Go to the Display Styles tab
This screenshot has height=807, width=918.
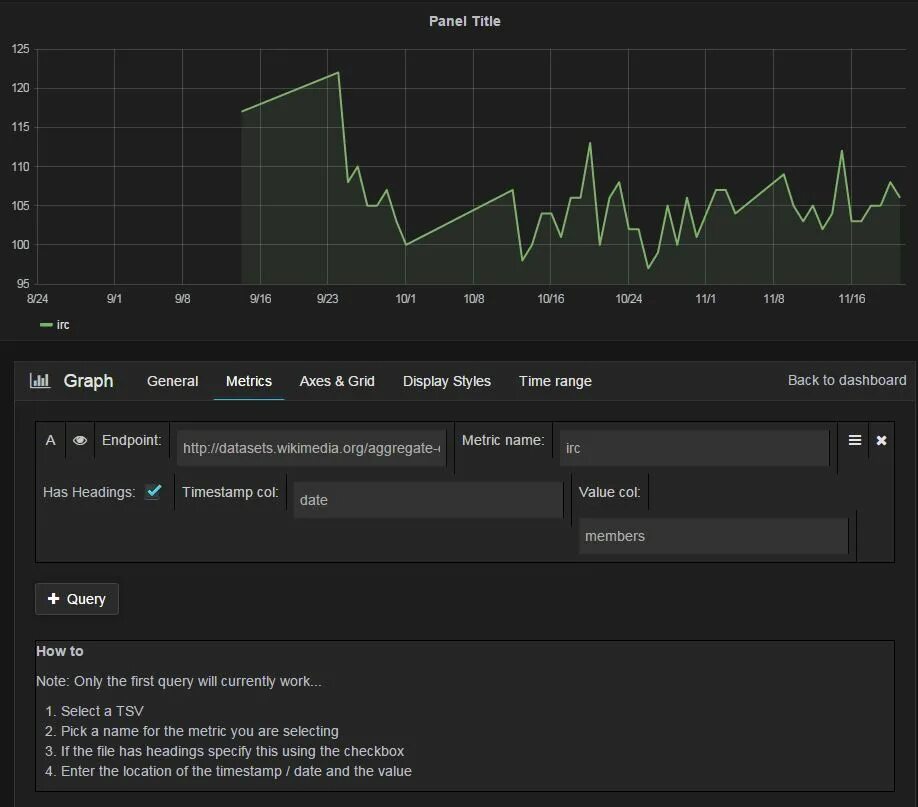(x=447, y=381)
